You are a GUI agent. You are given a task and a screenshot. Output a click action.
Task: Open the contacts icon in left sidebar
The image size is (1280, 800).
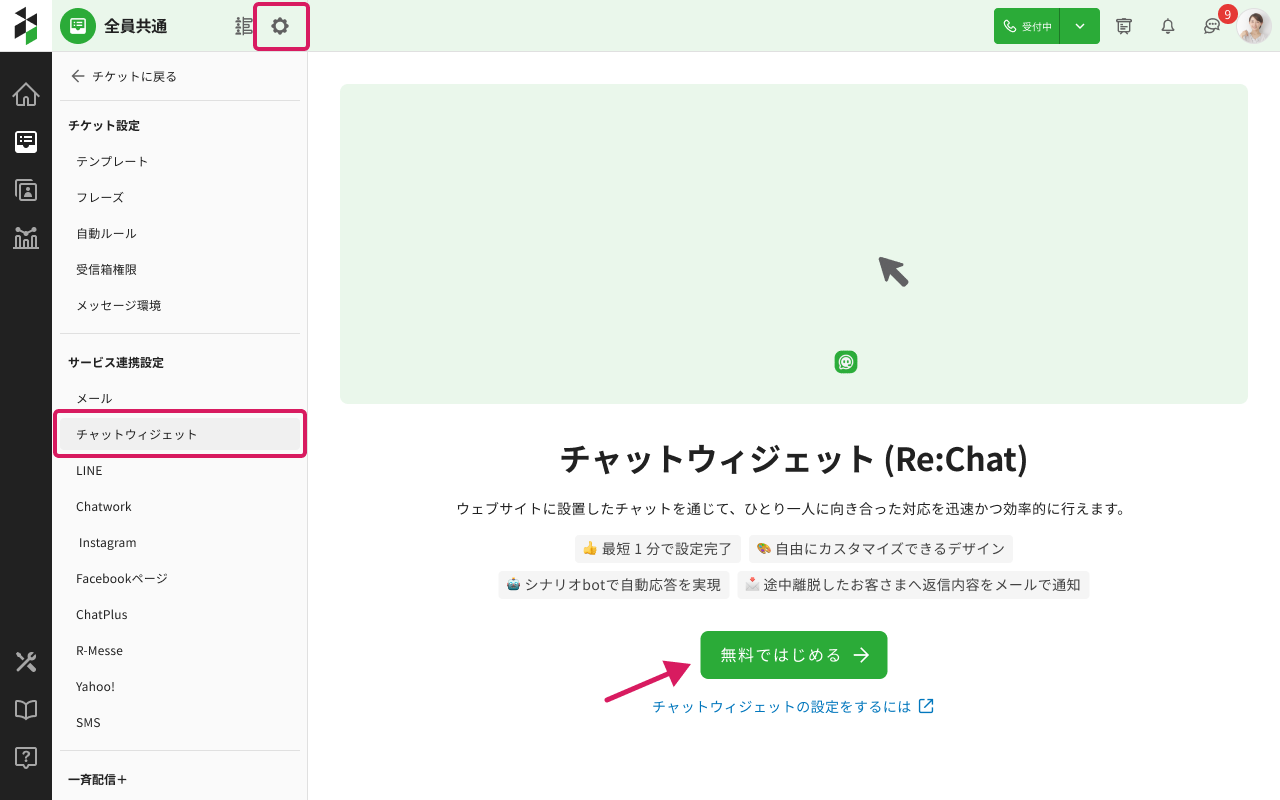click(26, 190)
